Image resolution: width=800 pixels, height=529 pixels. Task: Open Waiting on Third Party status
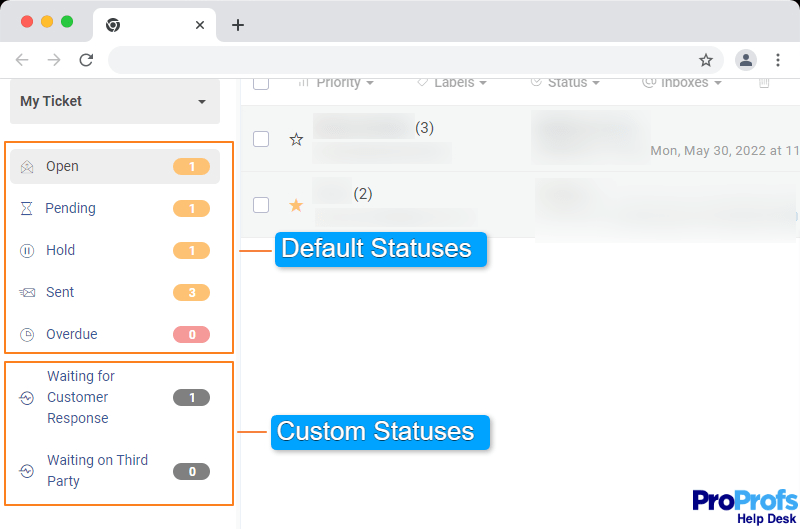115,471
